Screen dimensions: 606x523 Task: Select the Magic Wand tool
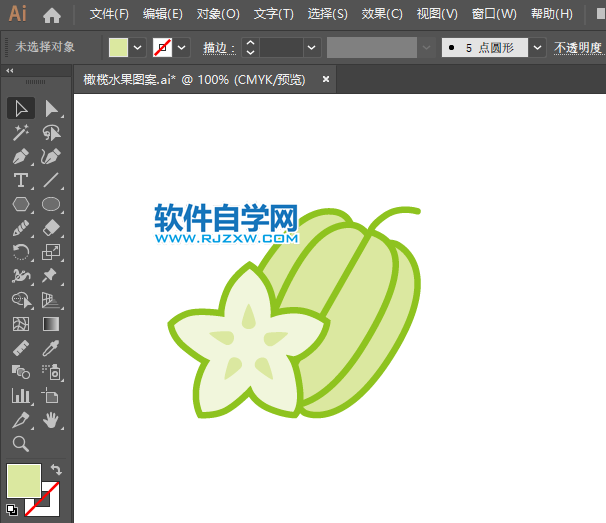21,132
